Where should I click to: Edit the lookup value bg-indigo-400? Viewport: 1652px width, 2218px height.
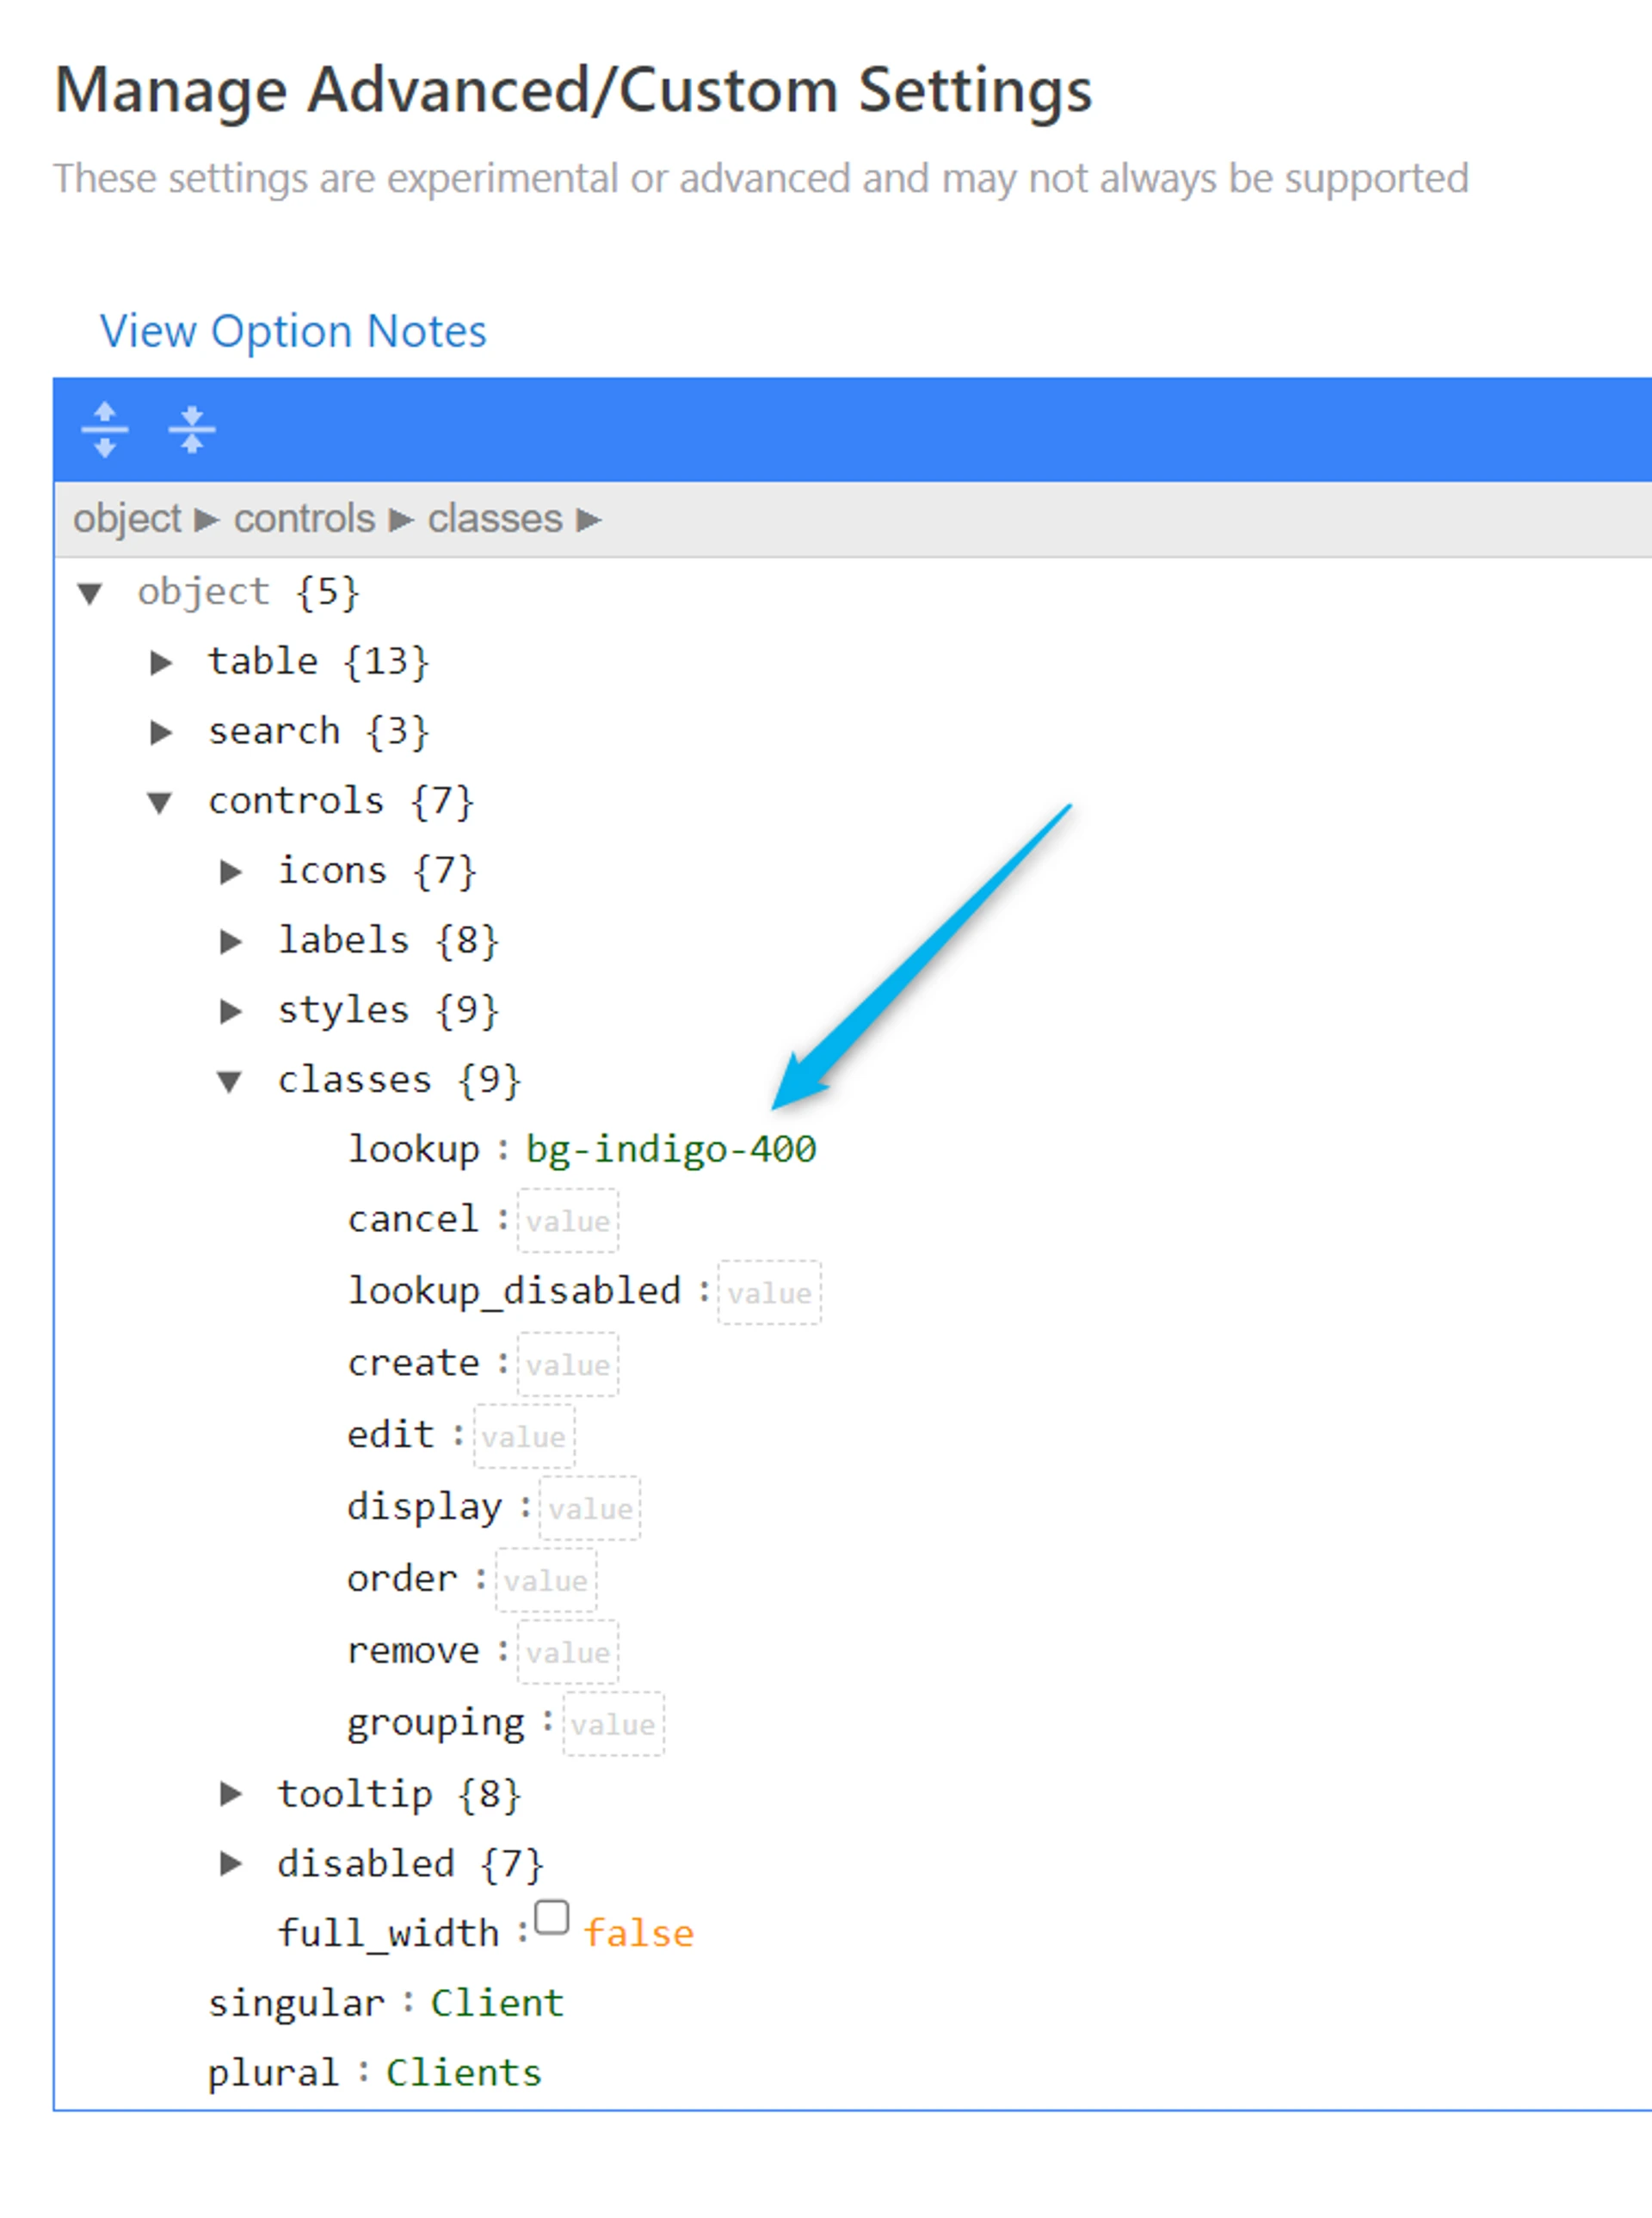[x=671, y=1149]
